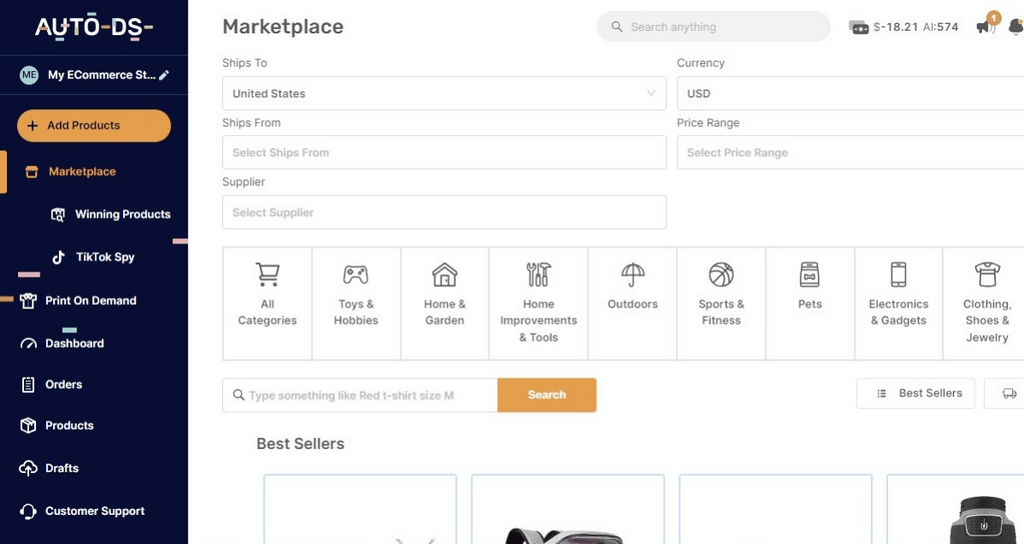1024x544 pixels.
Task: Select the Outdoors category label
Action: pyautogui.click(x=632, y=304)
